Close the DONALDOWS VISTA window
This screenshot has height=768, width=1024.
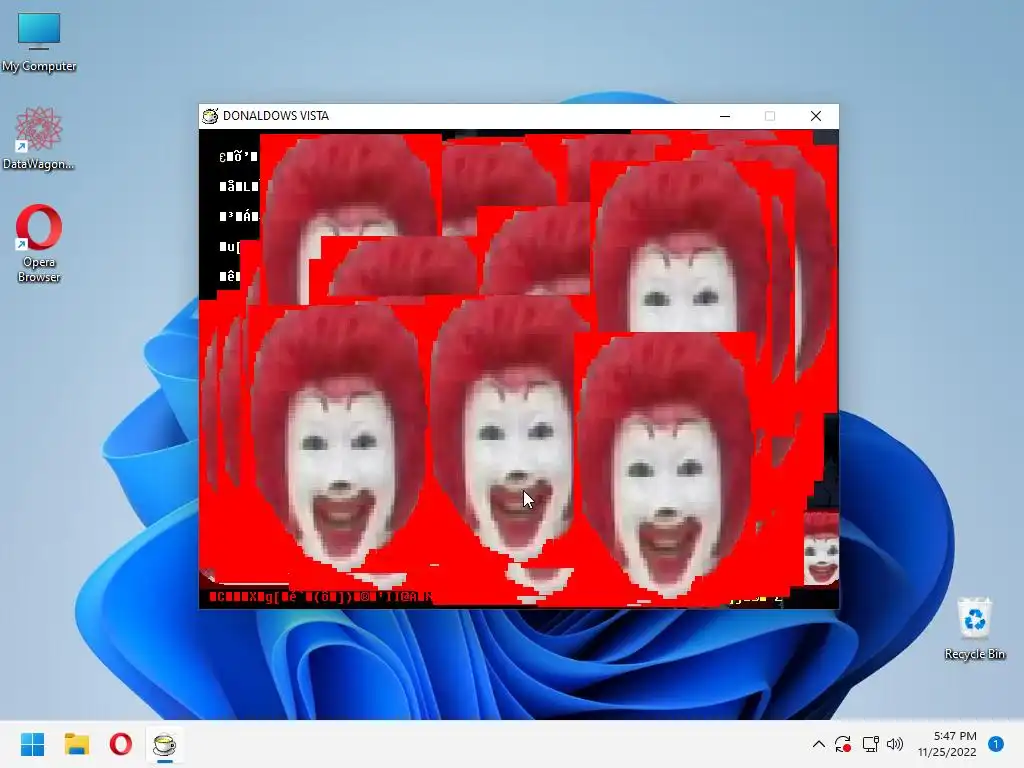(x=816, y=116)
